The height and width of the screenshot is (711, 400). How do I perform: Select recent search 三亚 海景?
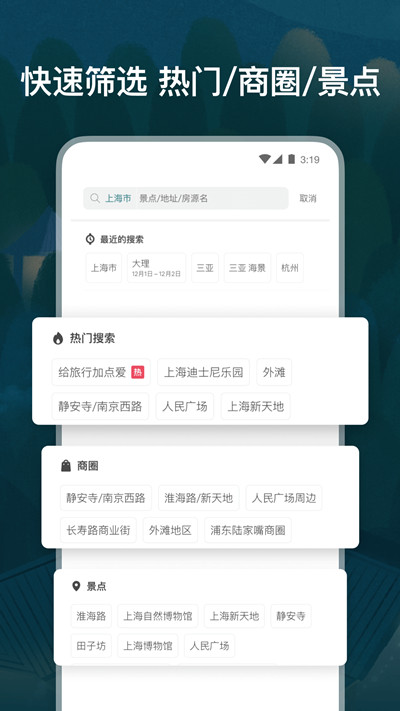pyautogui.click(x=247, y=268)
